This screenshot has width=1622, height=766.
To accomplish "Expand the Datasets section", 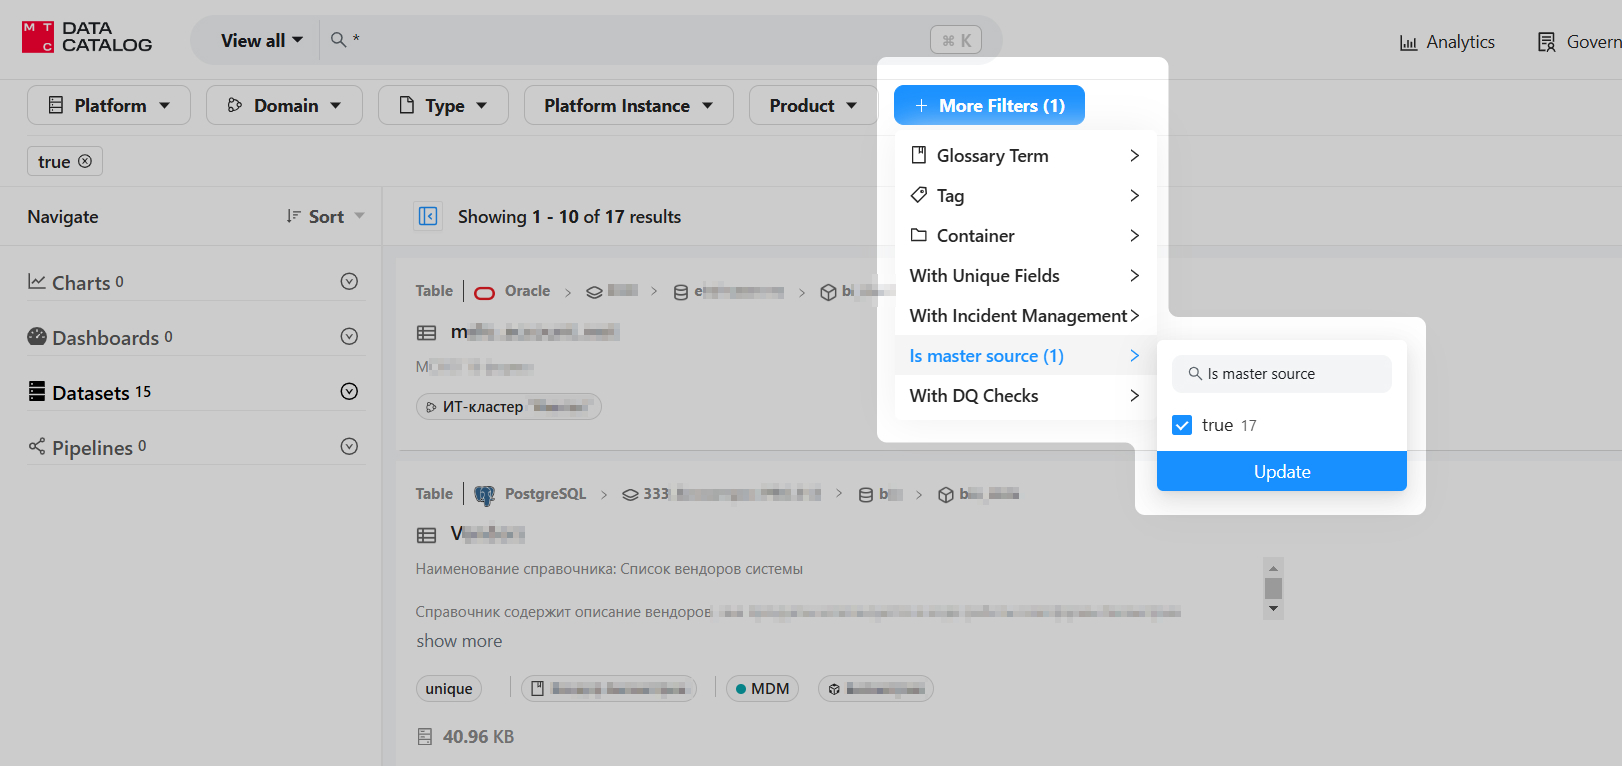I will point(349,392).
